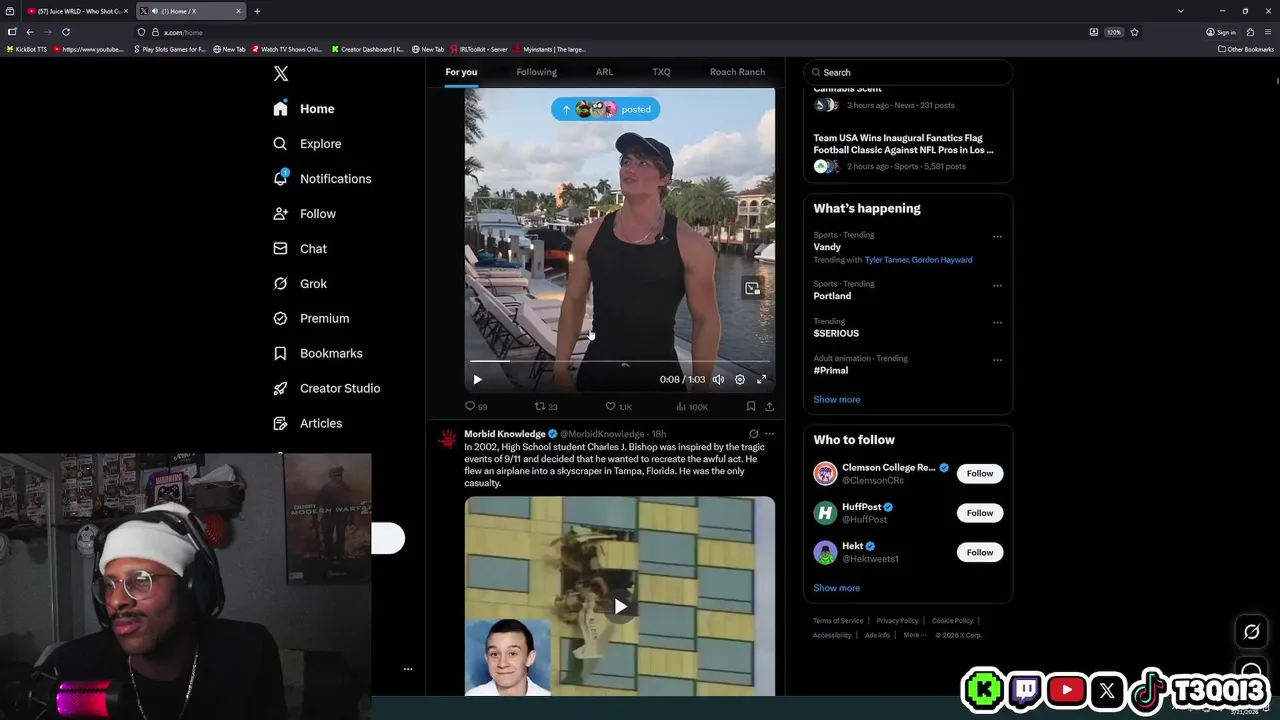Play the video in the top post

pos(477,380)
